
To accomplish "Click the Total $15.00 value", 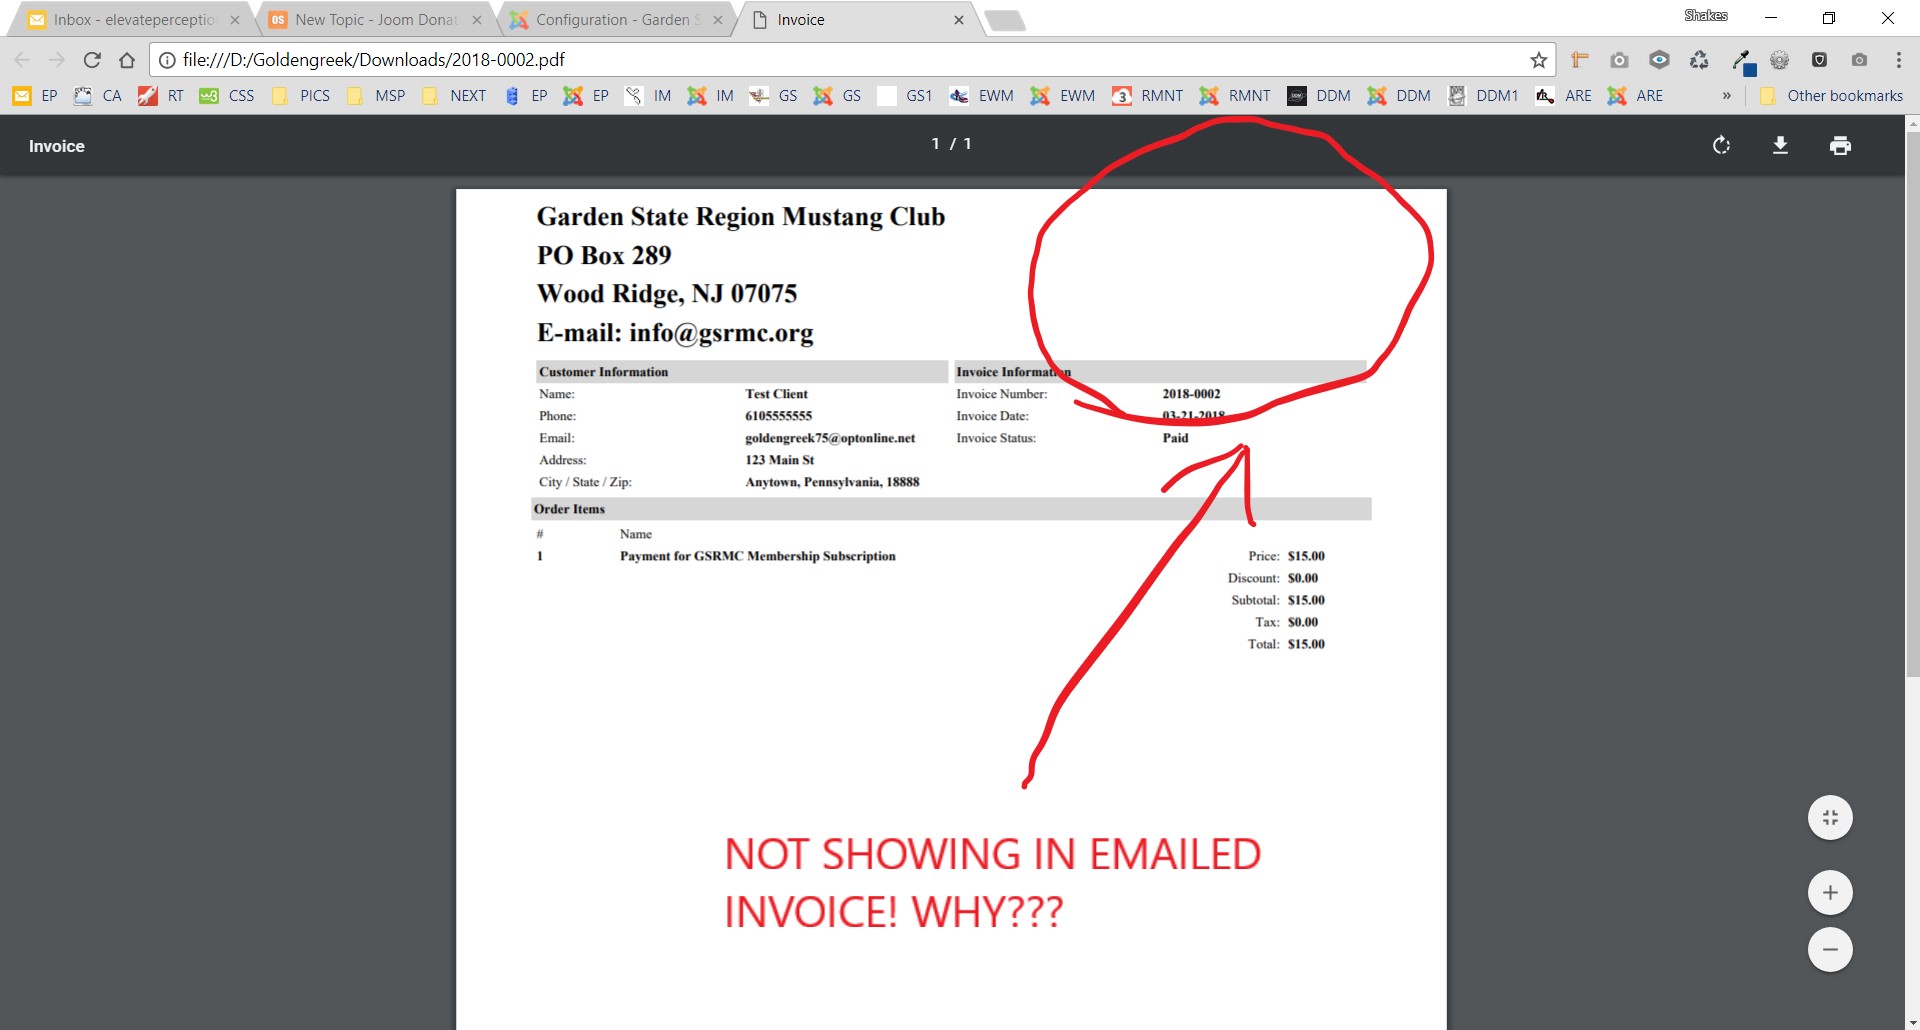I will (x=1306, y=644).
